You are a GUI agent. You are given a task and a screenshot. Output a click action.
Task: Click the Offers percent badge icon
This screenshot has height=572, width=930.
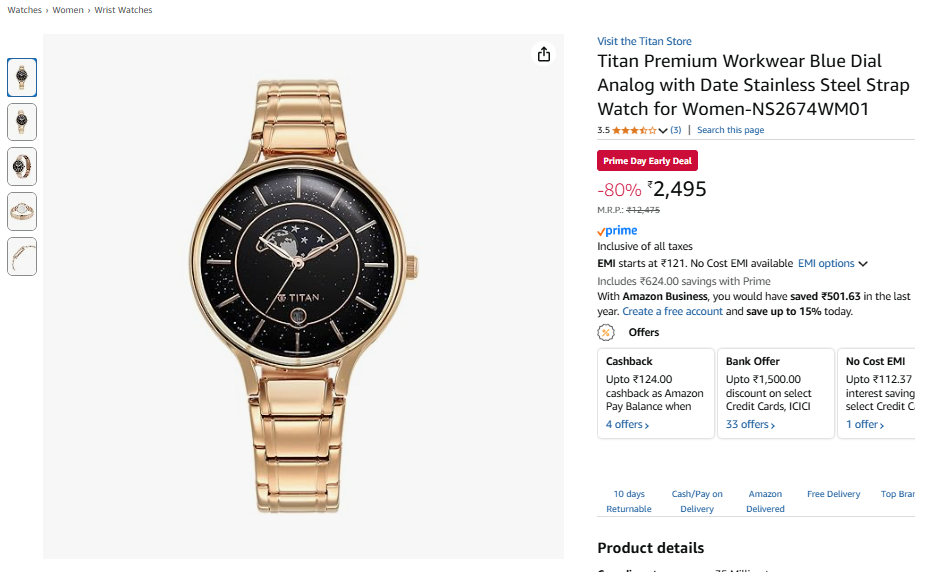click(x=605, y=332)
